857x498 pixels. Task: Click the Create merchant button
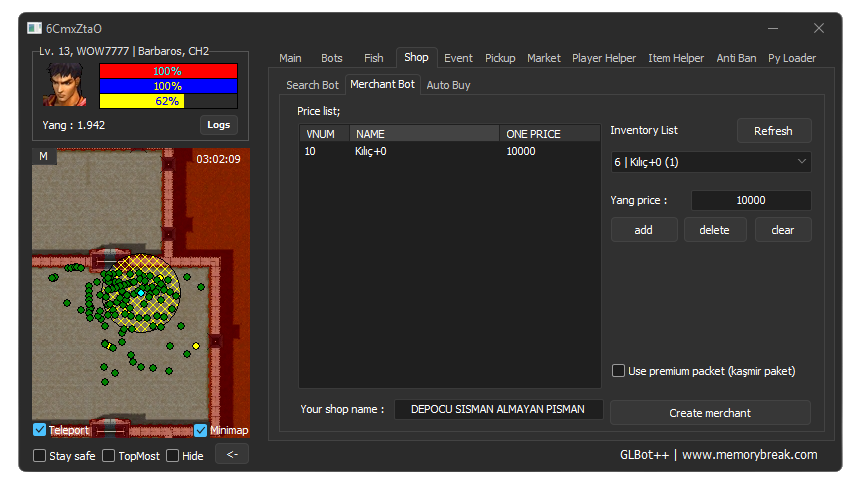710,413
